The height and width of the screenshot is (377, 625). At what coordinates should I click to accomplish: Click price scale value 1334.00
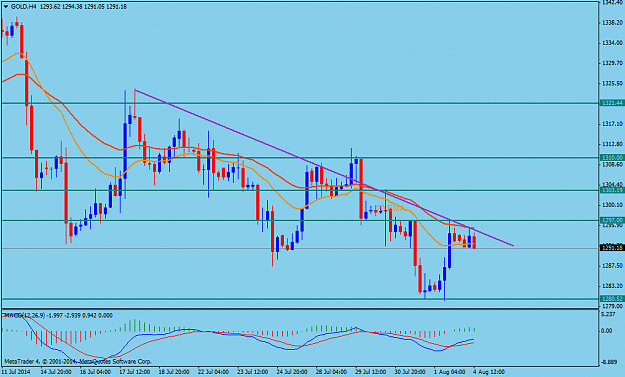(x=612, y=43)
